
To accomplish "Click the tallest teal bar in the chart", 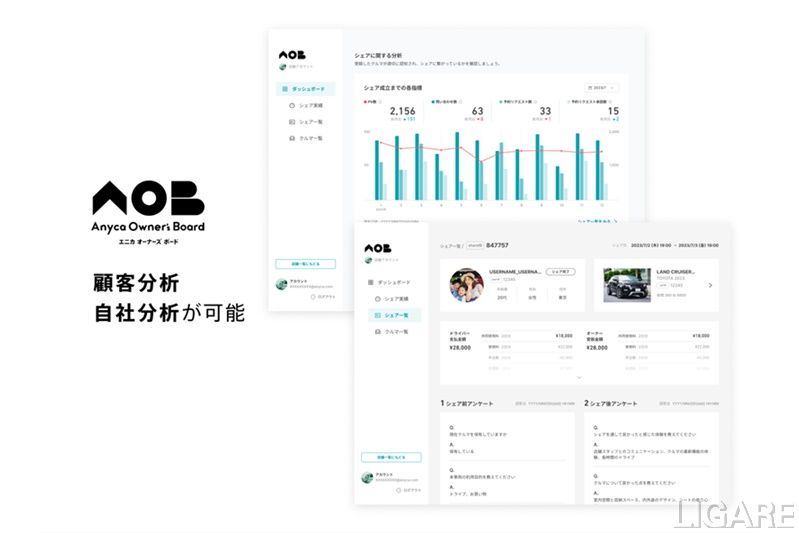I will click(457, 166).
